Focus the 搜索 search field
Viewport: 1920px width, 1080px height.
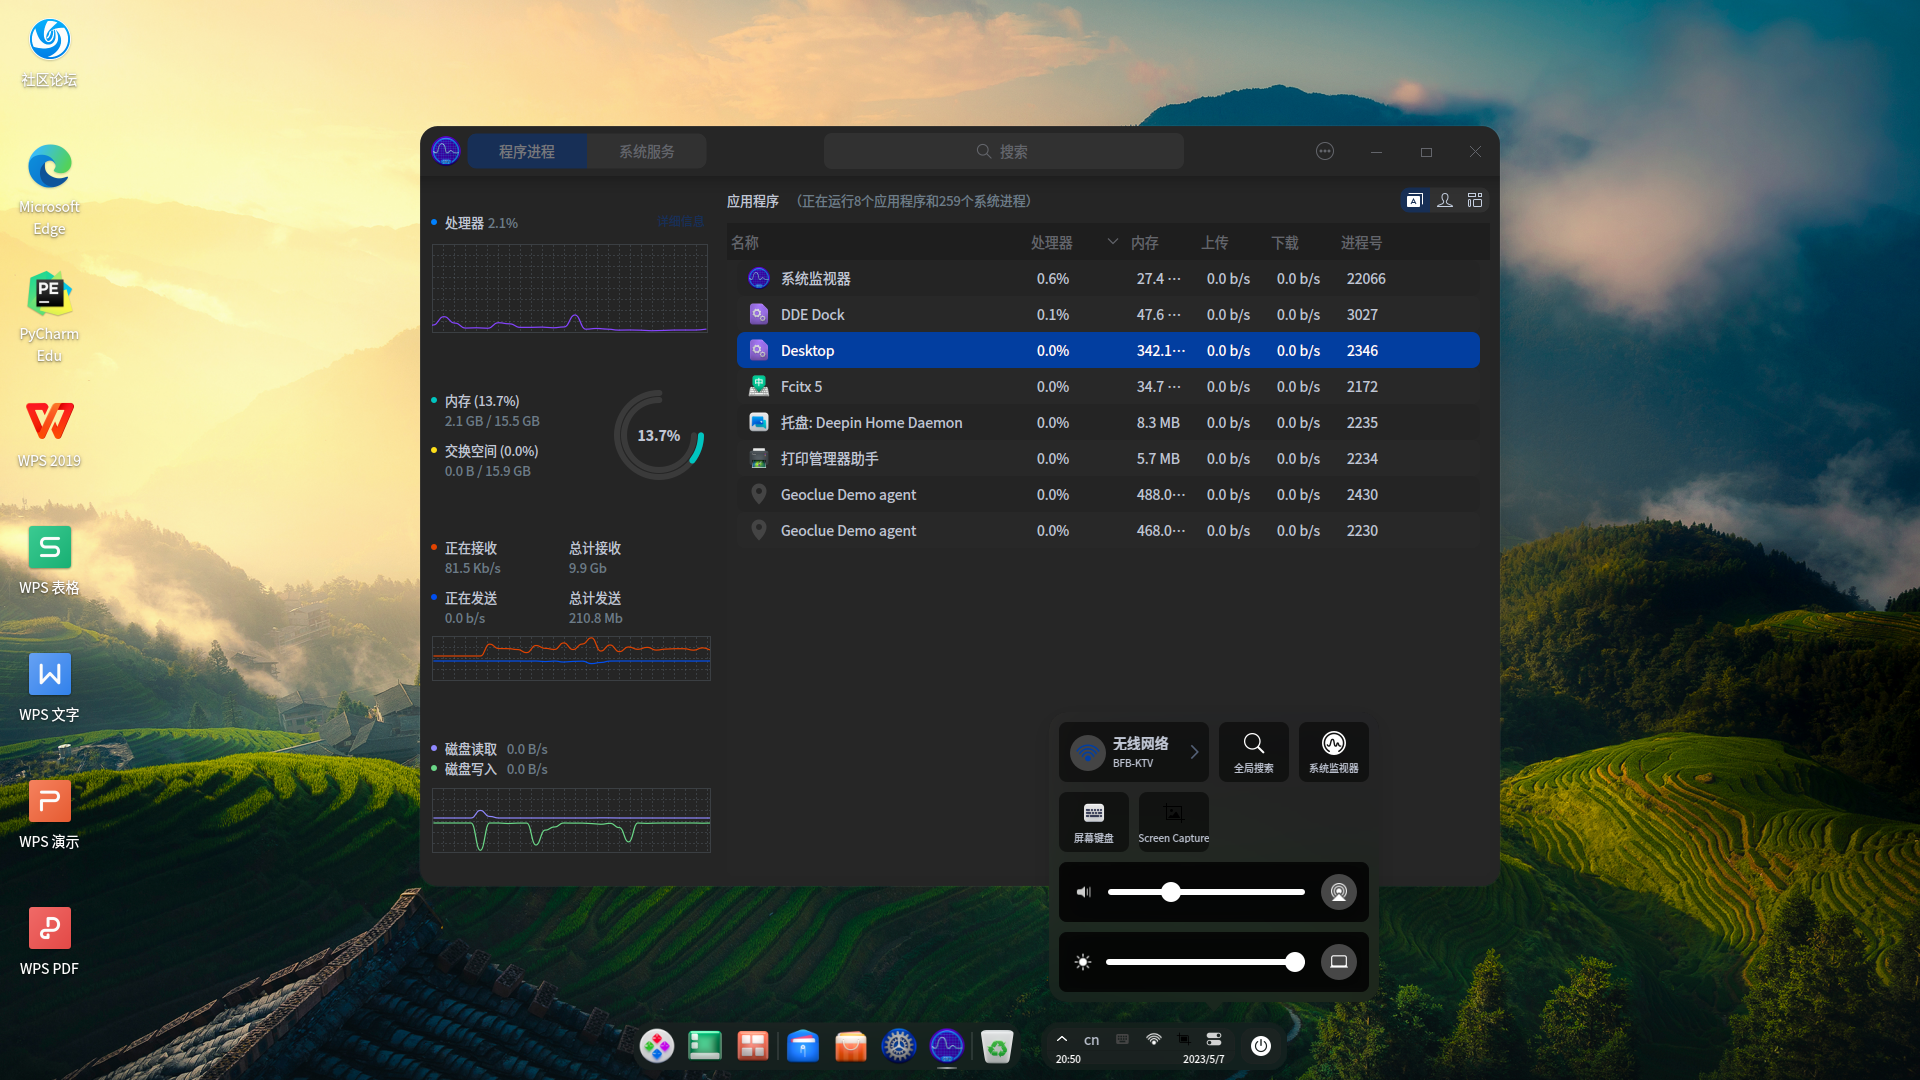(x=1003, y=152)
